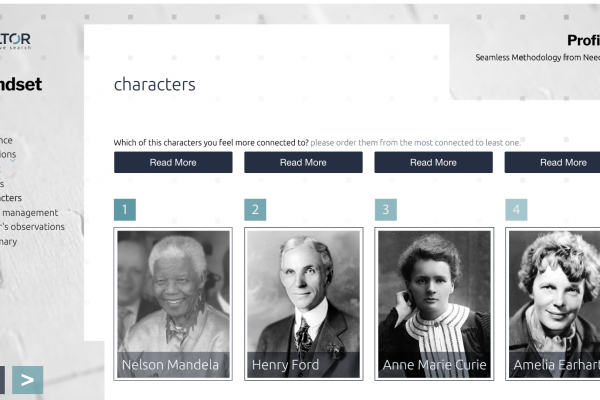
Task: Go to the observations sidebar item
Action: (x=33, y=227)
